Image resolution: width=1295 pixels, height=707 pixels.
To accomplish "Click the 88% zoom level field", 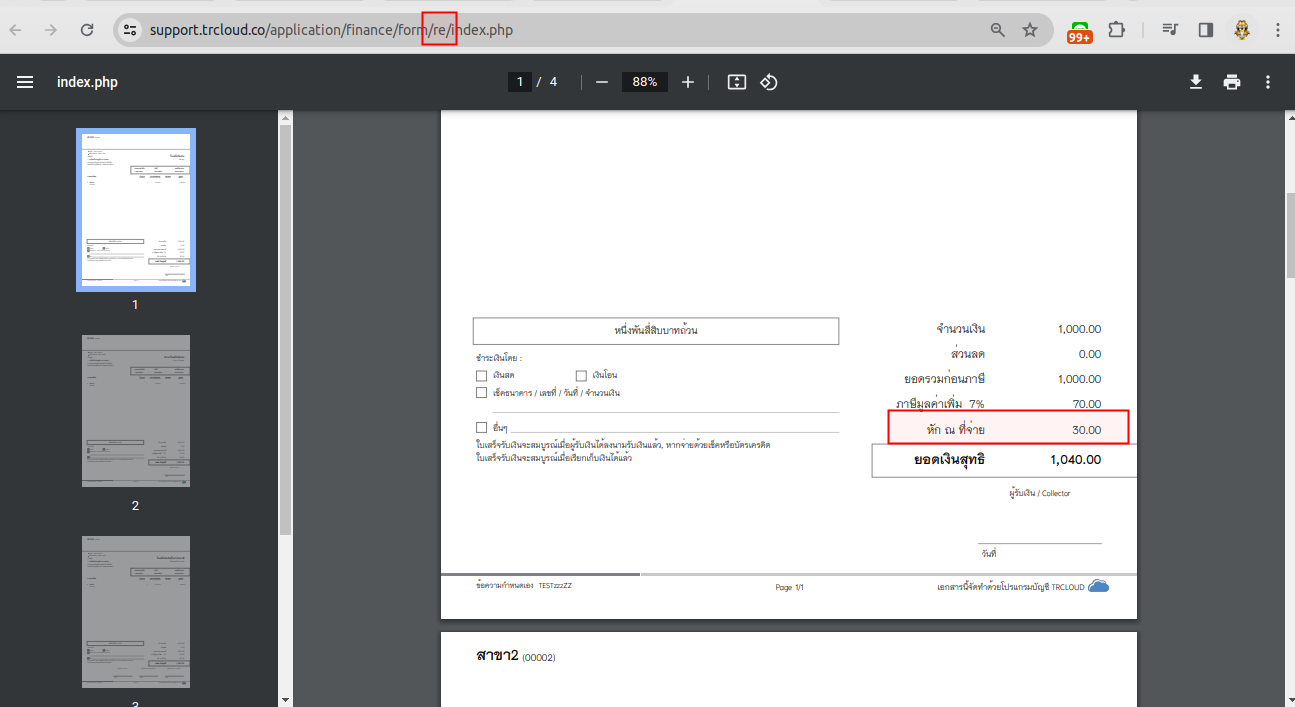I will pos(644,82).
